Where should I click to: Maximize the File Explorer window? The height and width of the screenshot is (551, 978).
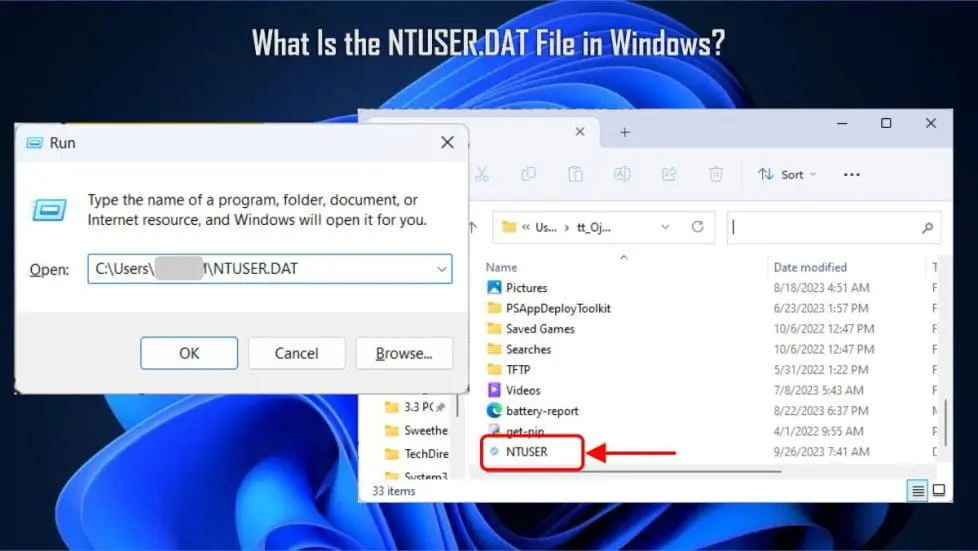886,124
